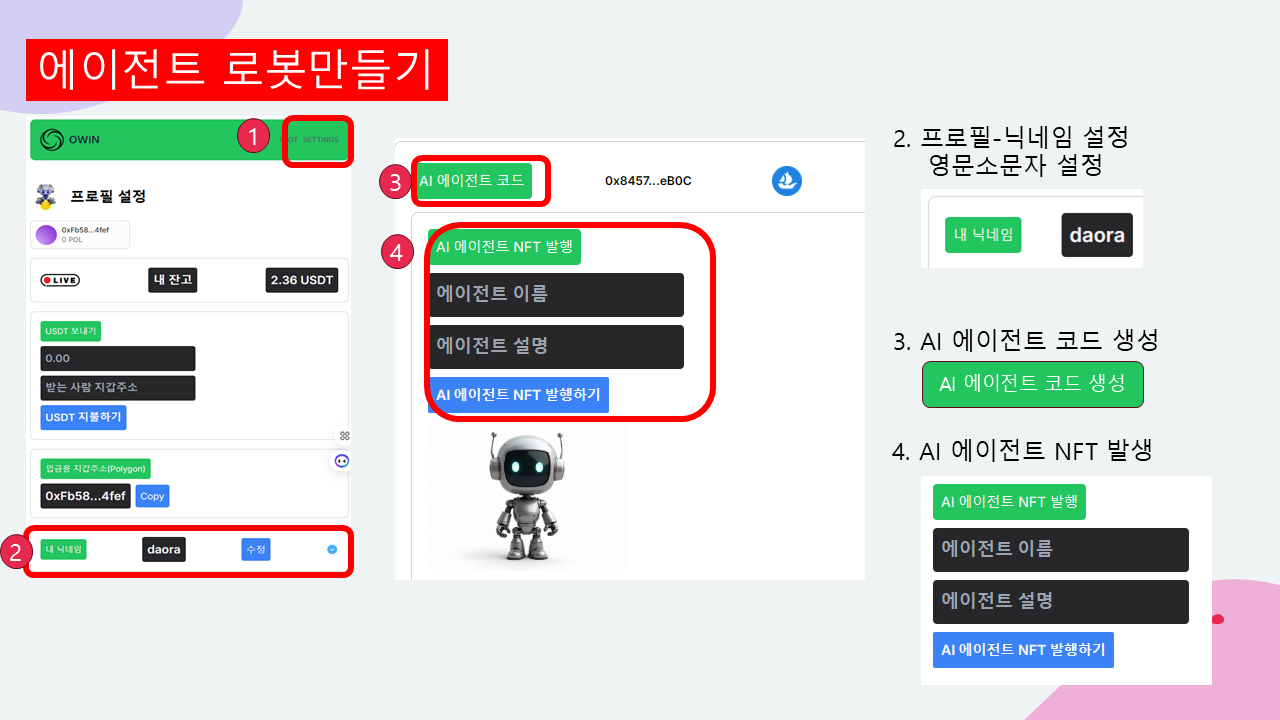1280x720 pixels.
Task: Click the 내 잔고 label
Action: click(x=172, y=280)
